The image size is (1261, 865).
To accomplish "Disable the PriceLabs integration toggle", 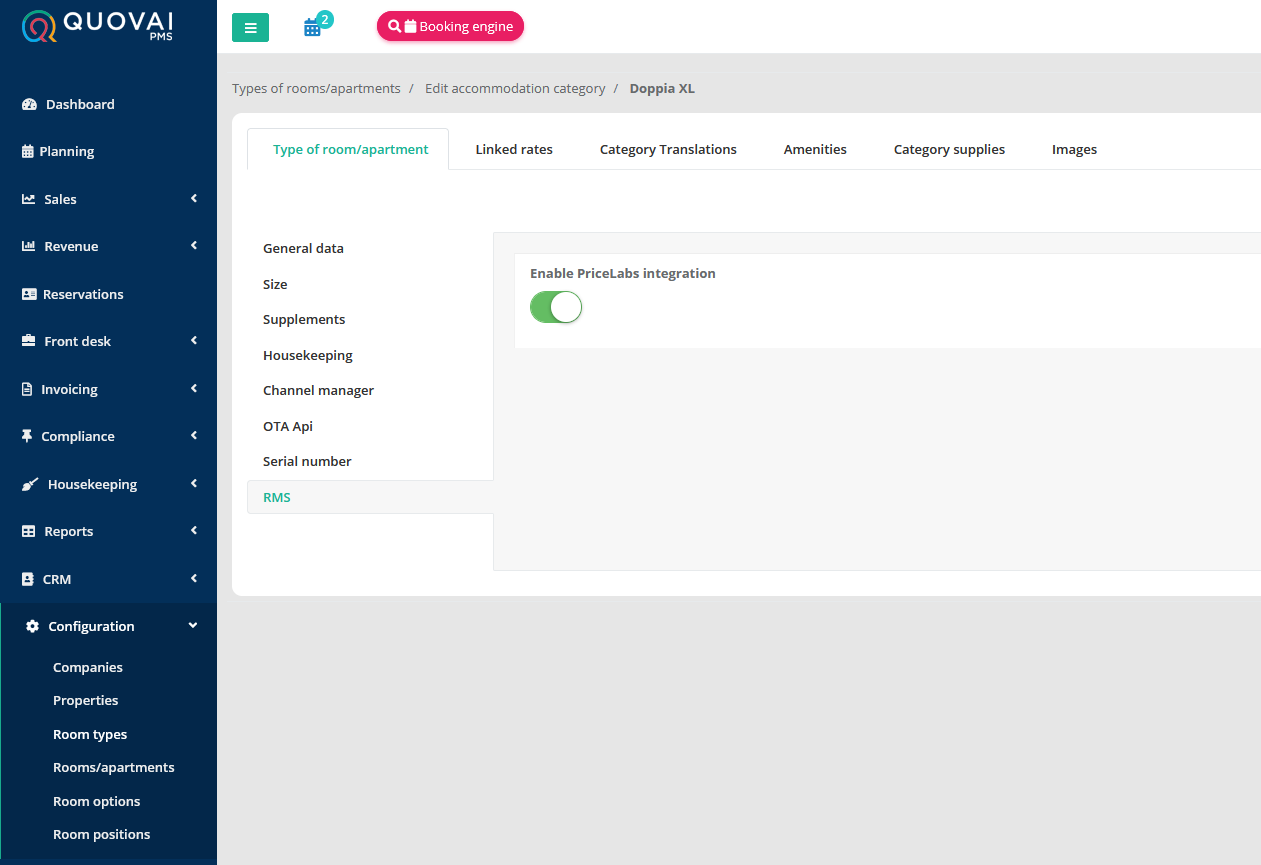I will [x=556, y=307].
